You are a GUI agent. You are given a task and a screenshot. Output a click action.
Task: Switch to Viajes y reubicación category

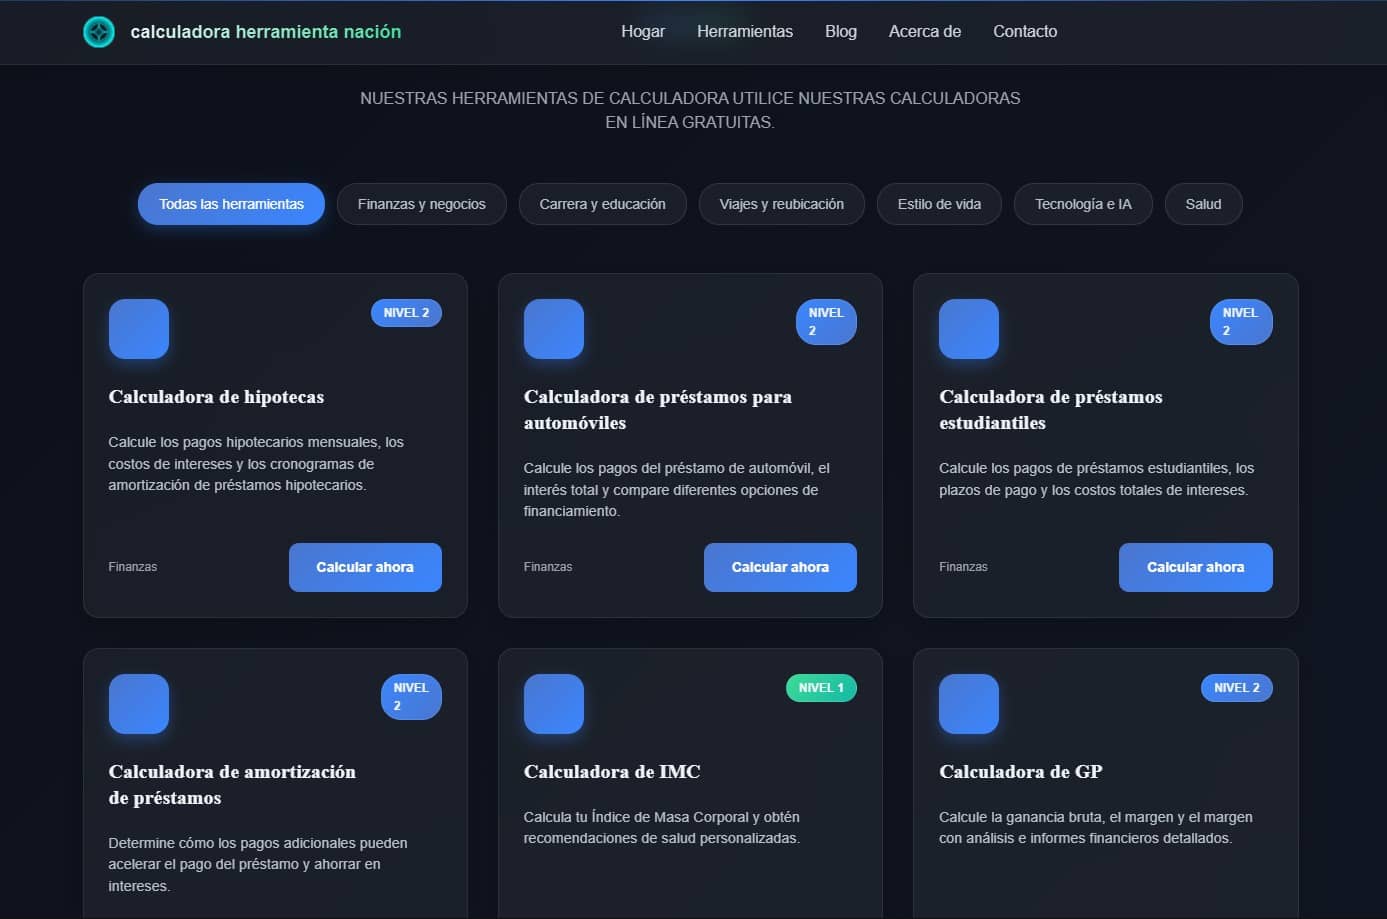point(781,204)
